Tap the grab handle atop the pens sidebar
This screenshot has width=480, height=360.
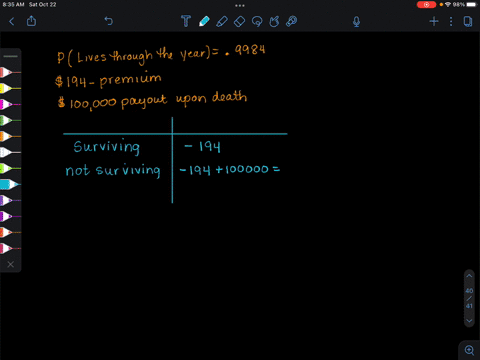(x=11, y=56)
